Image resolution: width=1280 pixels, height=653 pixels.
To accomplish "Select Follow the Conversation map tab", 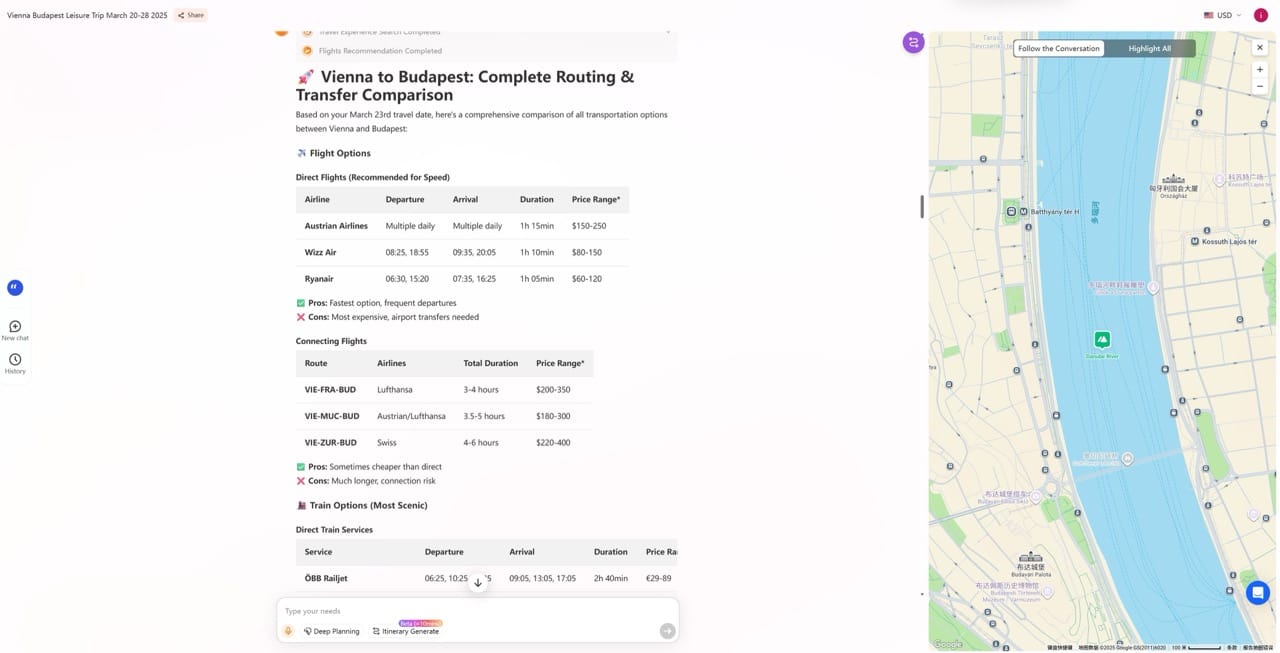I will (x=1059, y=48).
